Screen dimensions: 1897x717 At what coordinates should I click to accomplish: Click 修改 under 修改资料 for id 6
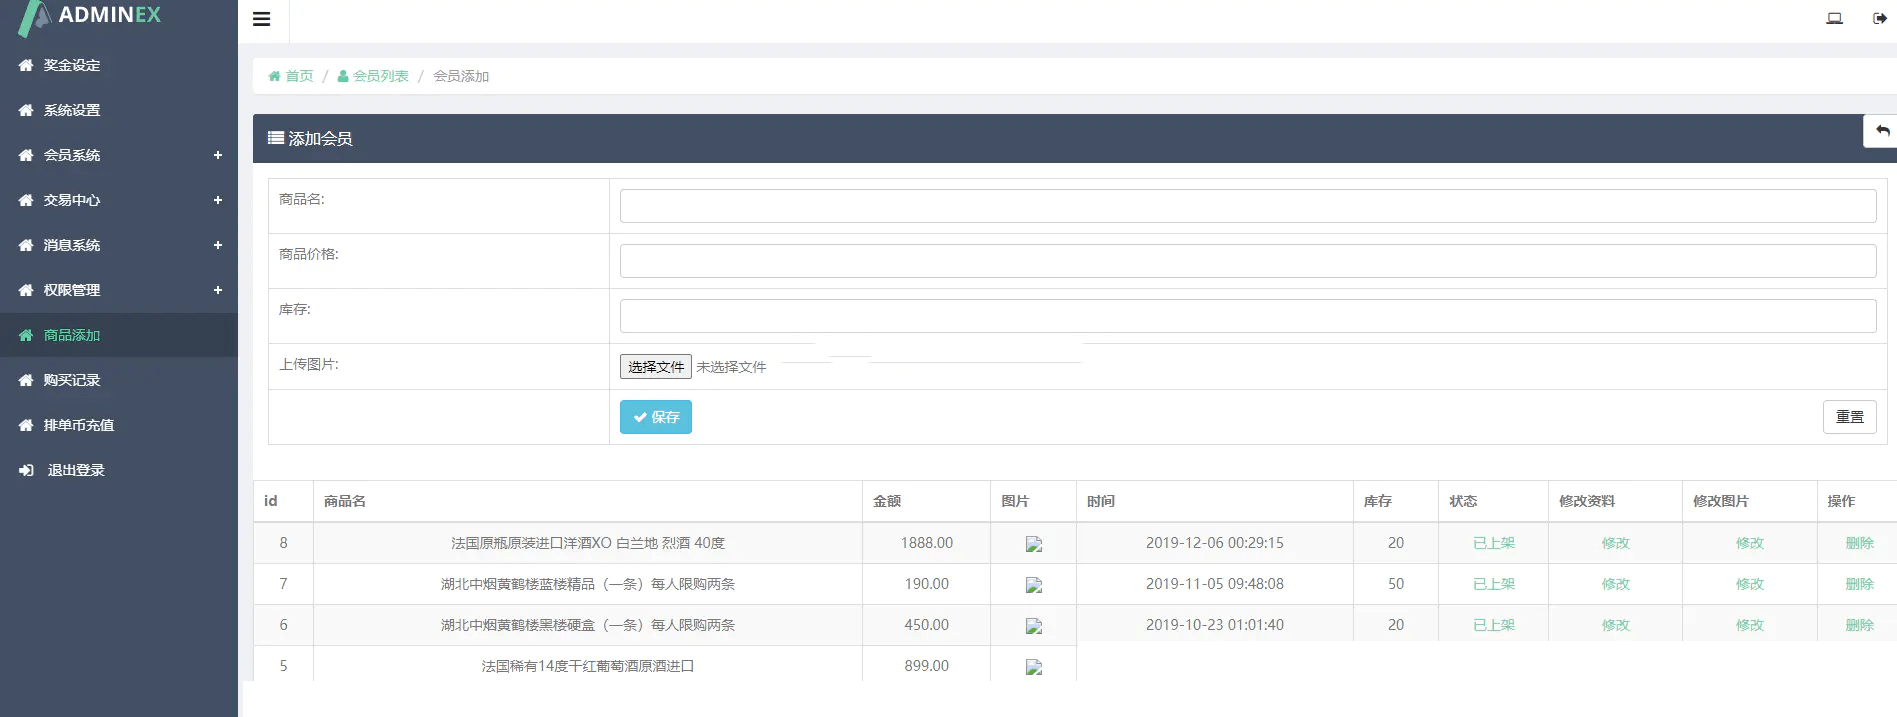tap(1616, 625)
